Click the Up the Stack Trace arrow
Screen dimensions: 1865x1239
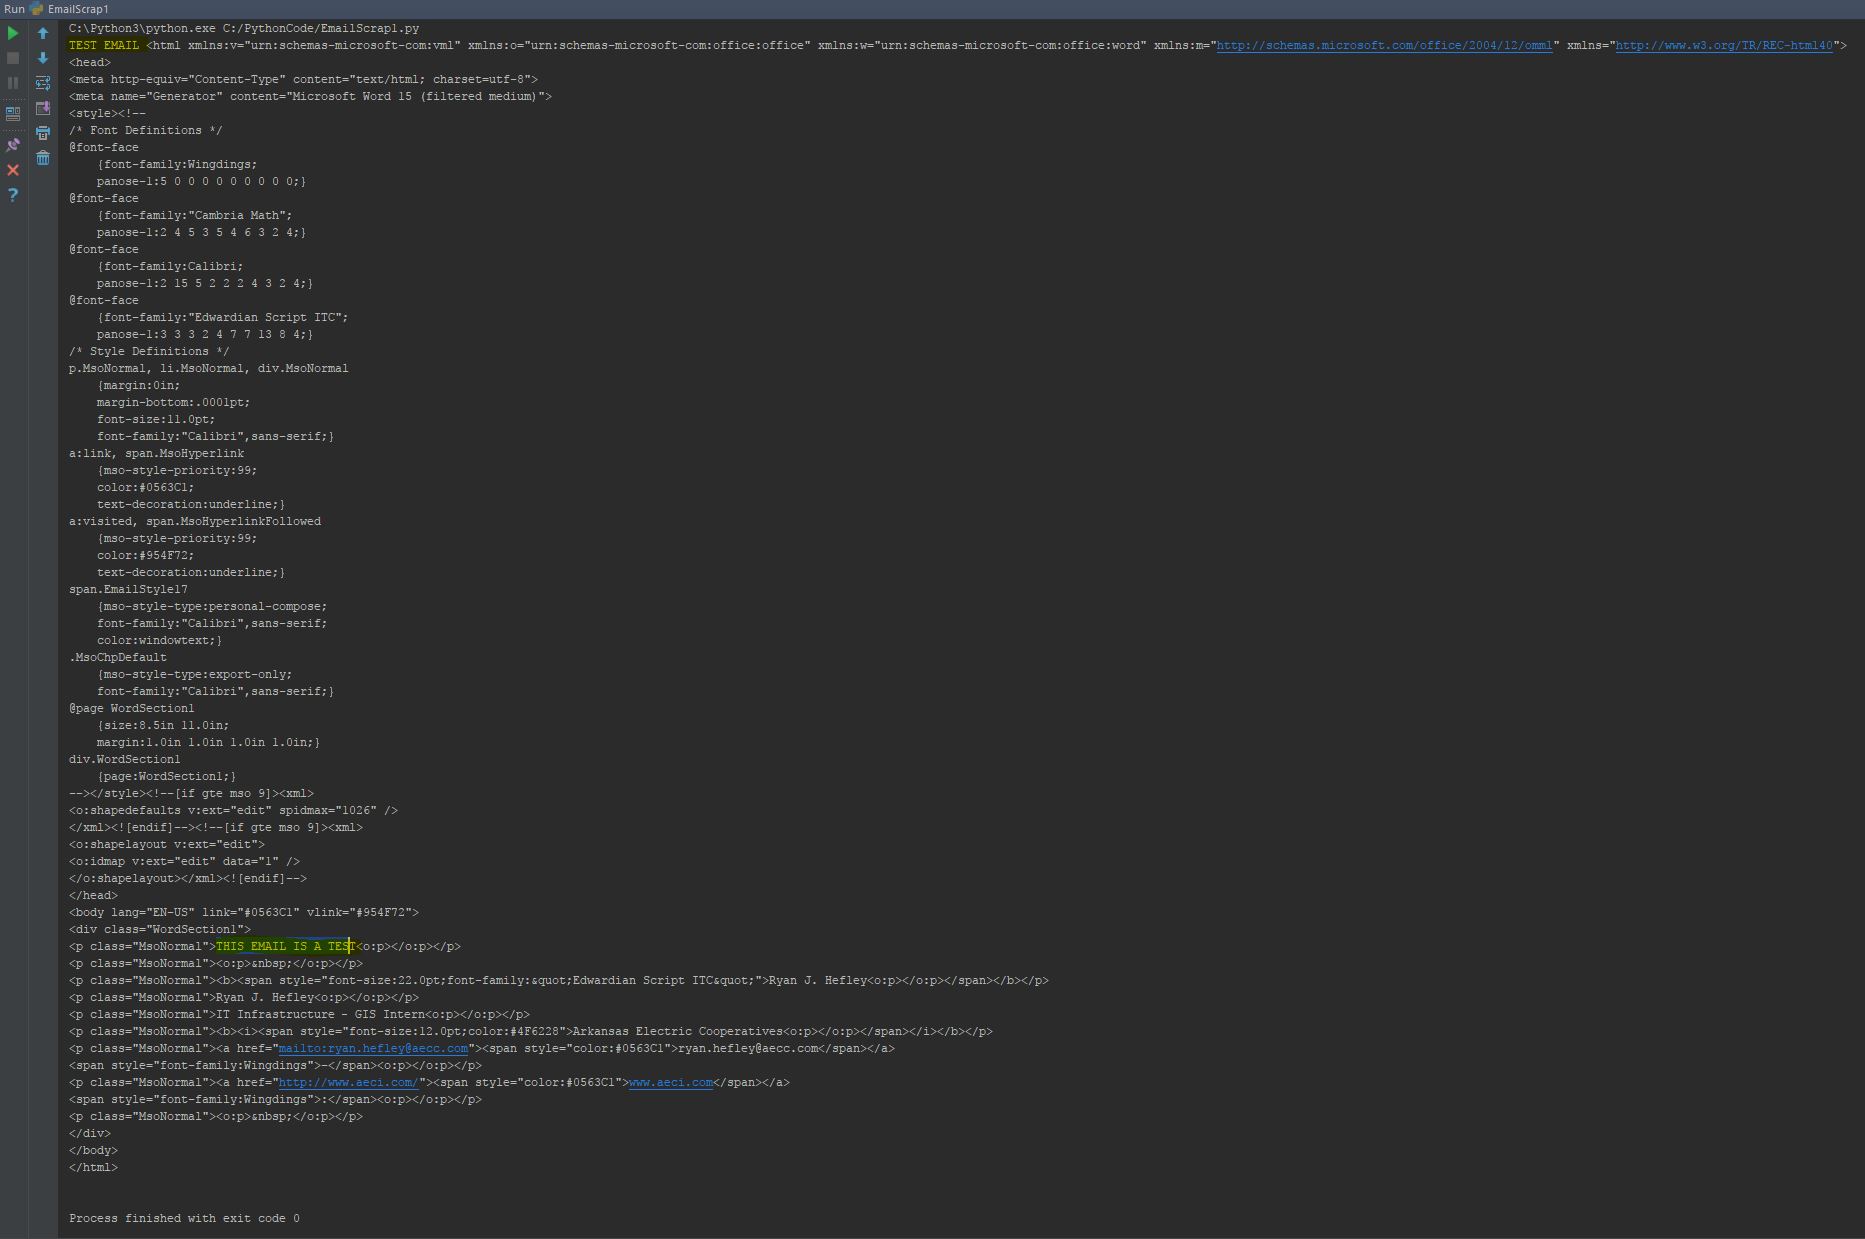click(x=43, y=33)
